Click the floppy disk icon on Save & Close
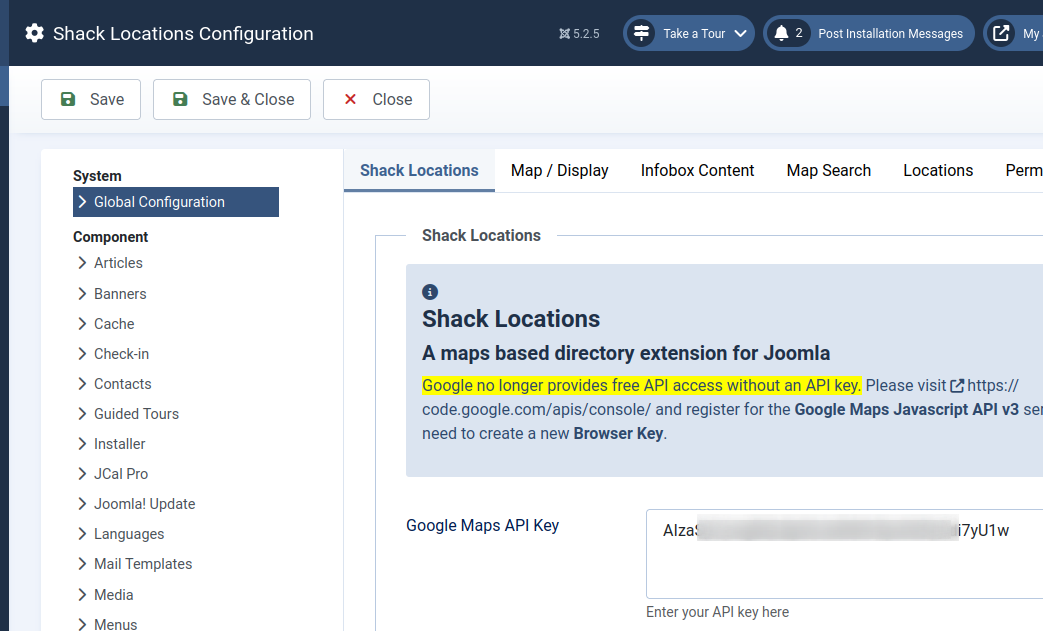 [x=180, y=100]
